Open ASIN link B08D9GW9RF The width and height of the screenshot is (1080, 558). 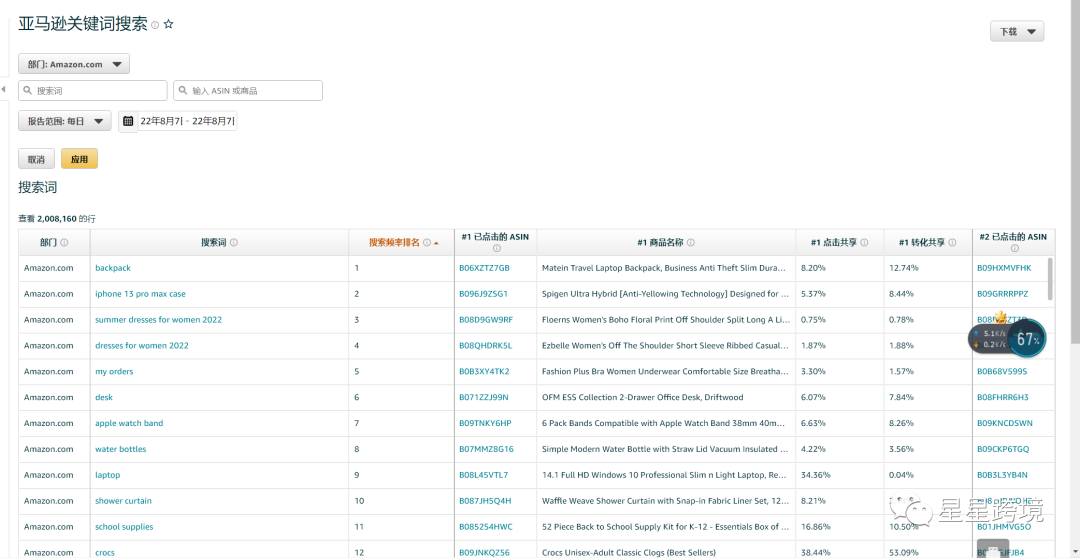[x=486, y=320]
